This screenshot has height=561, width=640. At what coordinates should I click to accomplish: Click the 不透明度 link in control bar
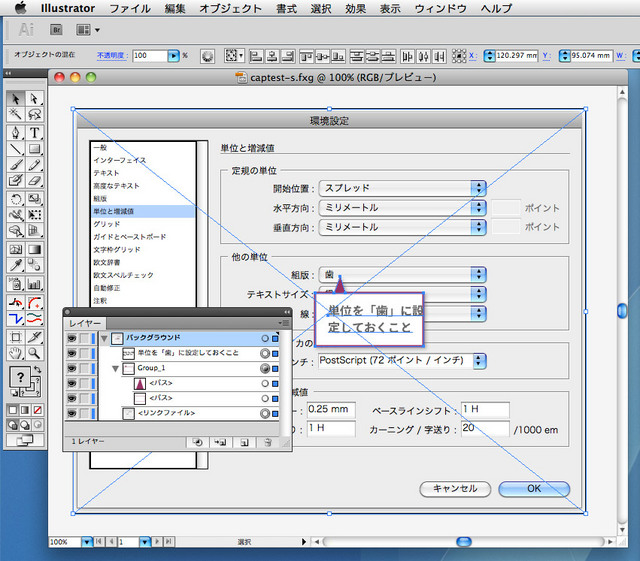click(x=110, y=56)
